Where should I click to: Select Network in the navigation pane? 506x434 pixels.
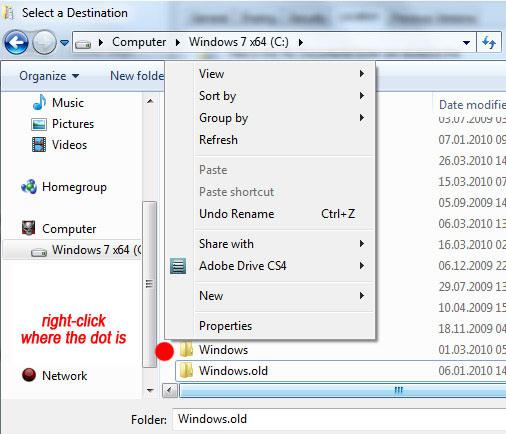(65, 376)
